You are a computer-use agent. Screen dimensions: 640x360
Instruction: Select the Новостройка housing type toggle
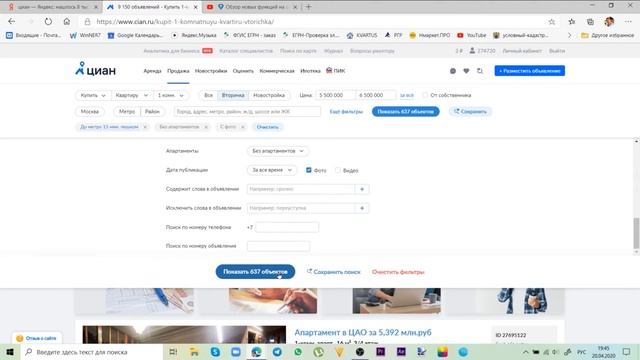(x=269, y=95)
